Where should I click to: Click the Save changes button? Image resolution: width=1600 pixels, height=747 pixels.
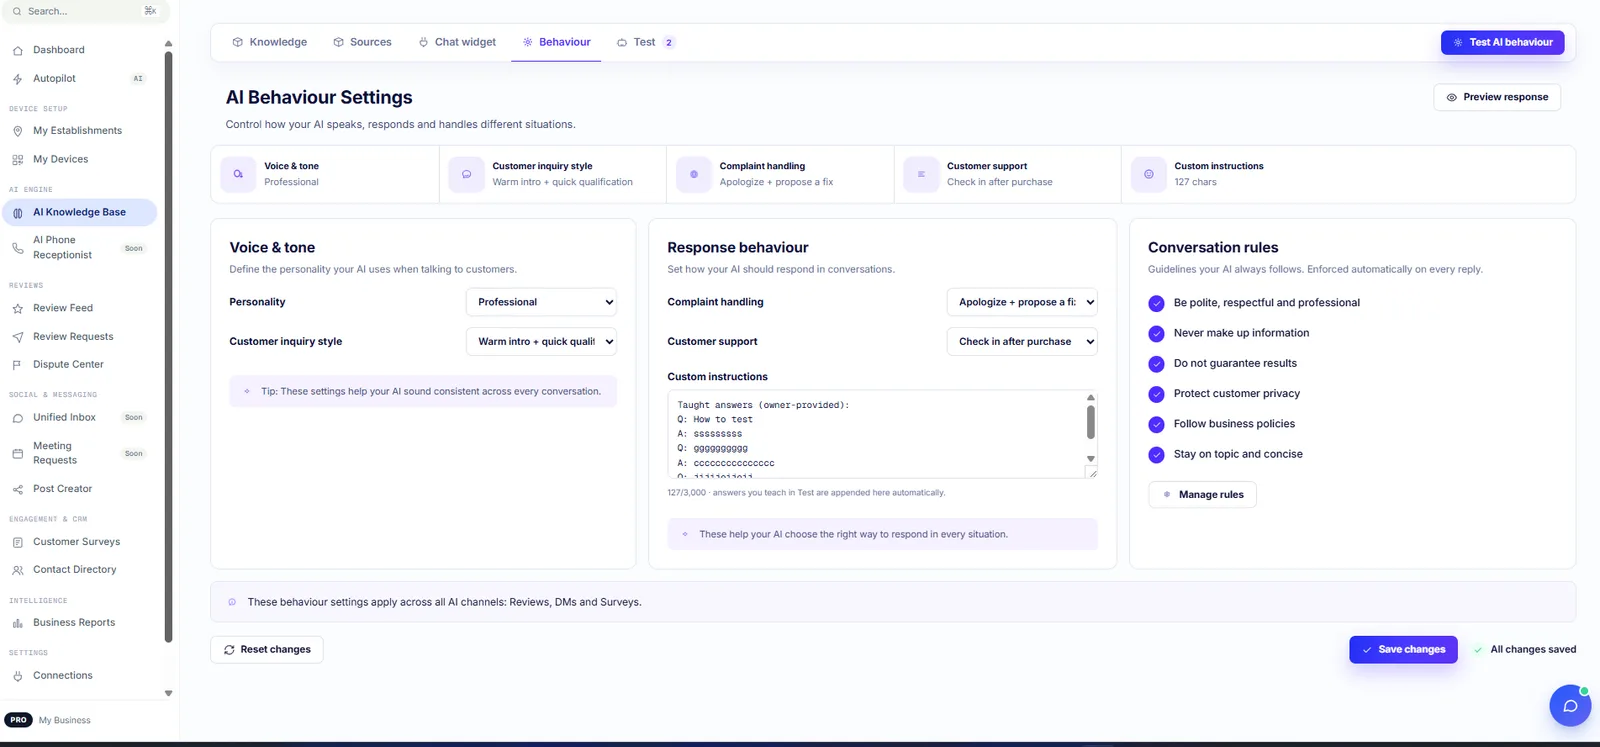click(1403, 650)
